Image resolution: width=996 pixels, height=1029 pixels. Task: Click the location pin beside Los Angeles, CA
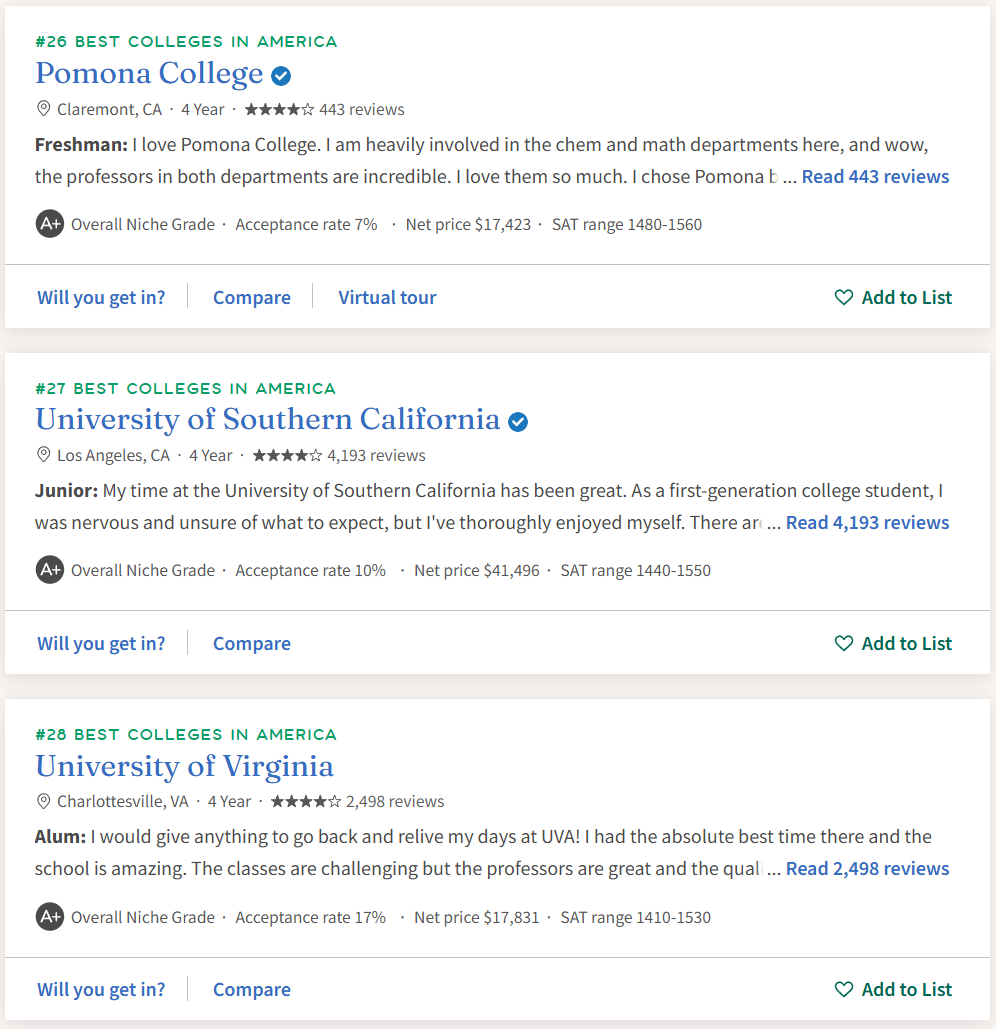43,454
